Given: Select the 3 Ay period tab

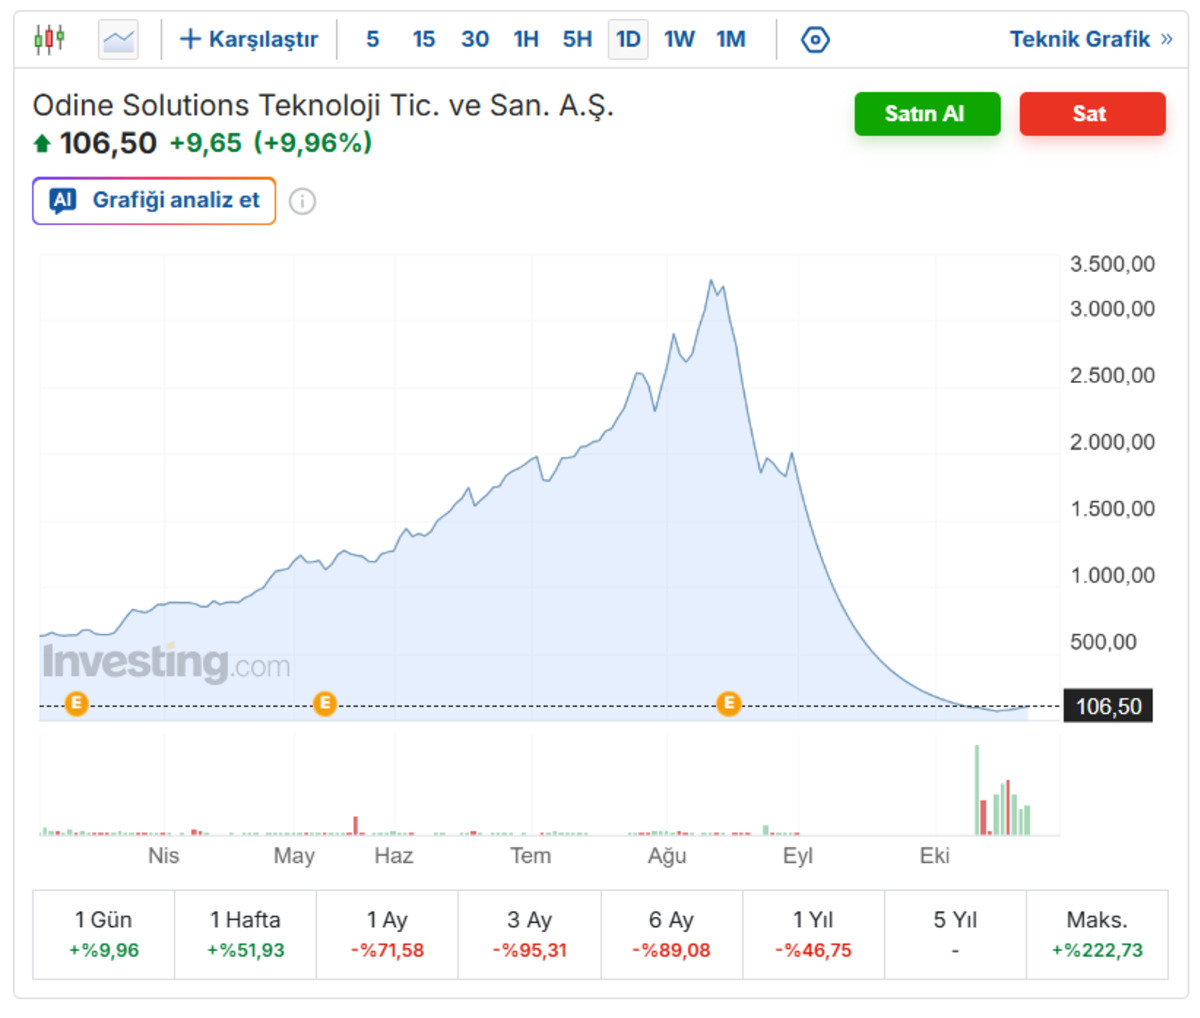Looking at the screenshot, I should [x=530, y=934].
